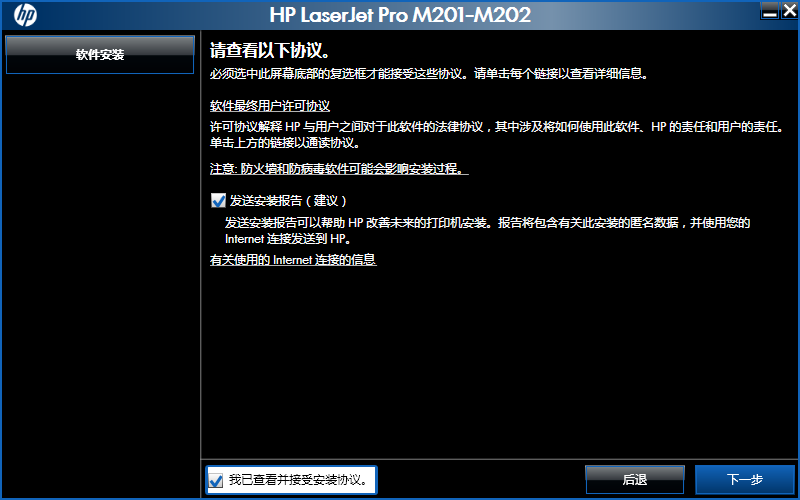Open the 注意: 防火墙和防病毒软件 notice link

(339, 169)
